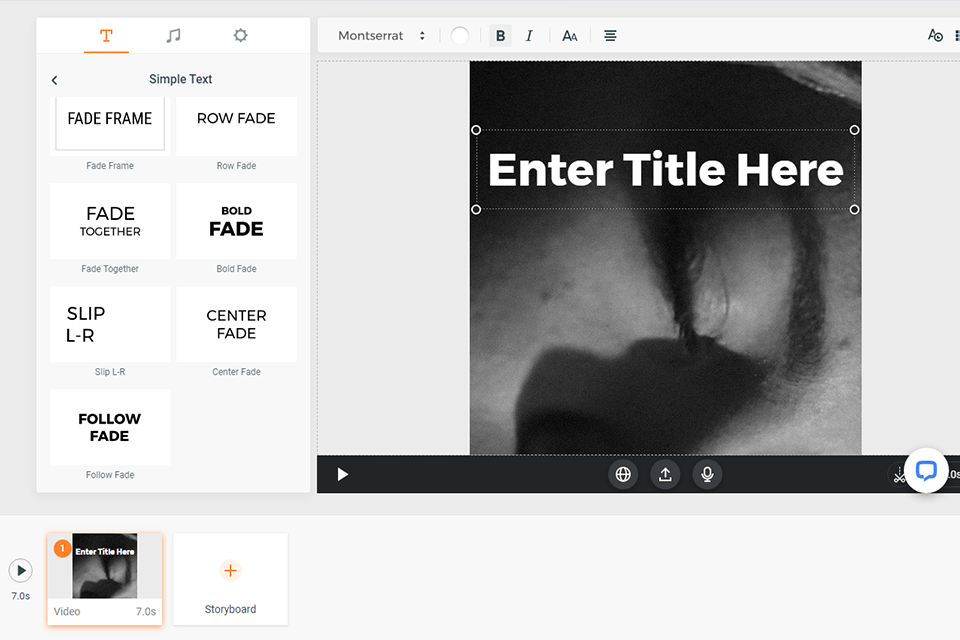The width and height of the screenshot is (960, 640).
Task: Click the text alignment icon
Action: [x=609, y=35]
